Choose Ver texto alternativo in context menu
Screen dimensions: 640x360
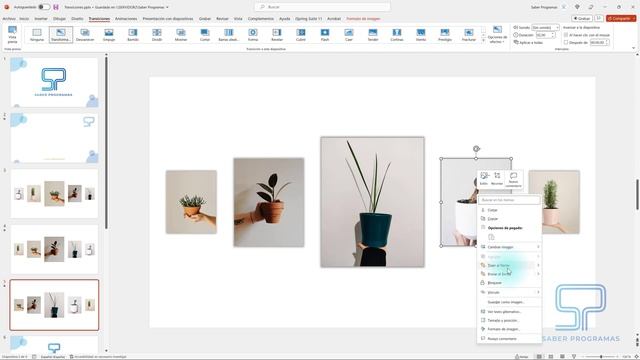(510, 311)
